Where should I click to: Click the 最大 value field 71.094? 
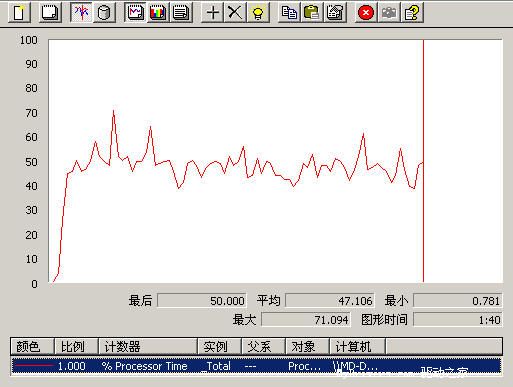coord(306,320)
